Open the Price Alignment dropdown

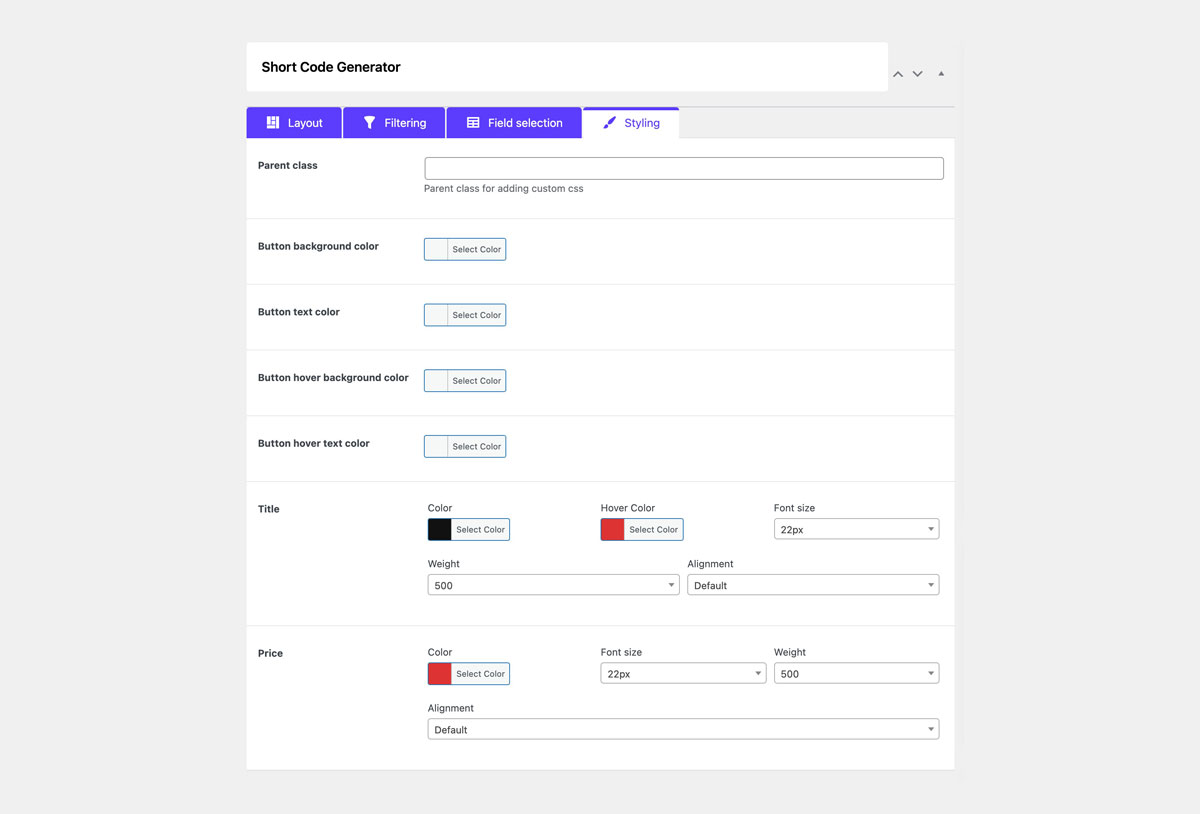(683, 729)
